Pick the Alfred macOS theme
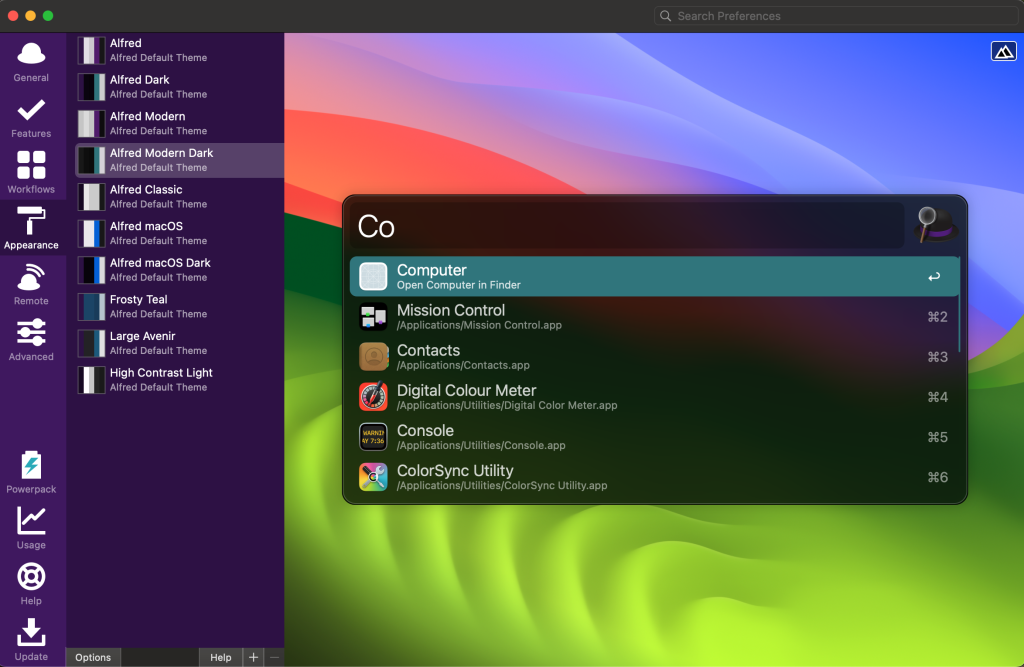The image size is (1024, 667). tap(180, 233)
